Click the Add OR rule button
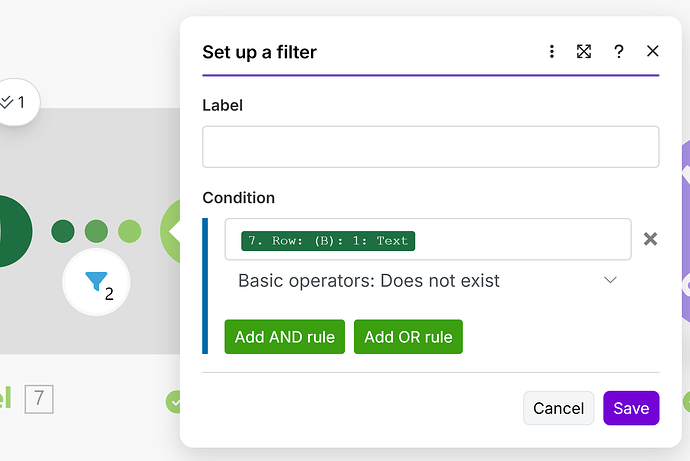 pyautogui.click(x=408, y=337)
